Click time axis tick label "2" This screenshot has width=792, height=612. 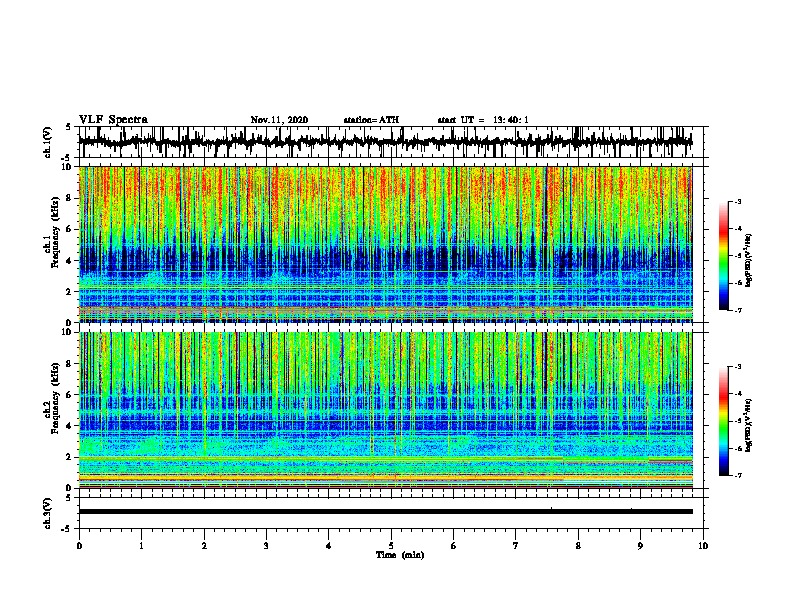point(204,546)
